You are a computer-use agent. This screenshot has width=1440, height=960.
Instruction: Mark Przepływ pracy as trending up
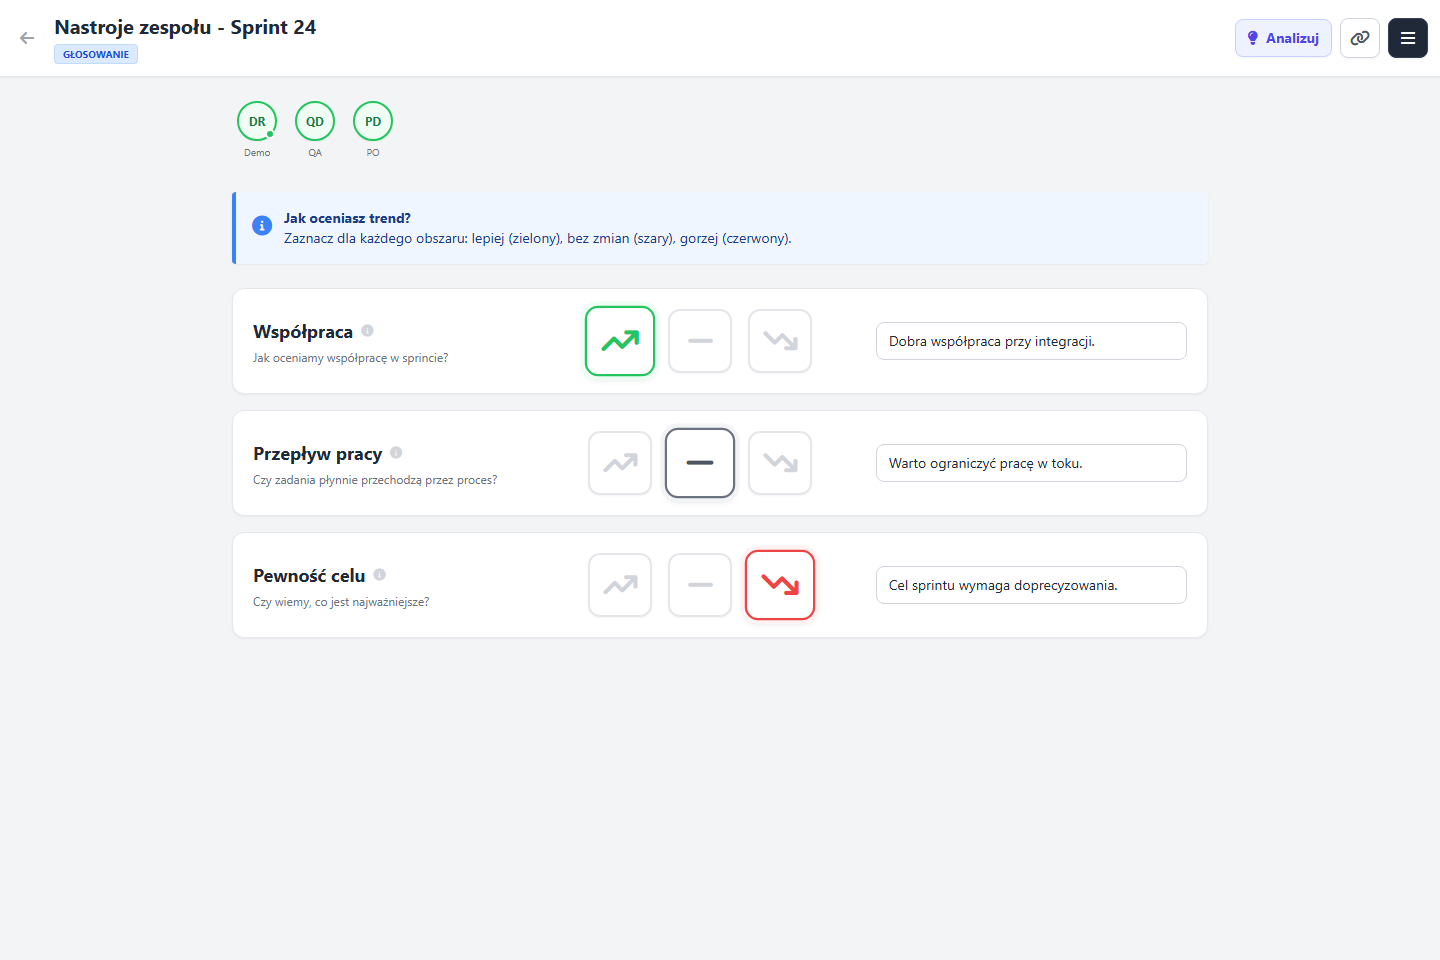pos(620,463)
